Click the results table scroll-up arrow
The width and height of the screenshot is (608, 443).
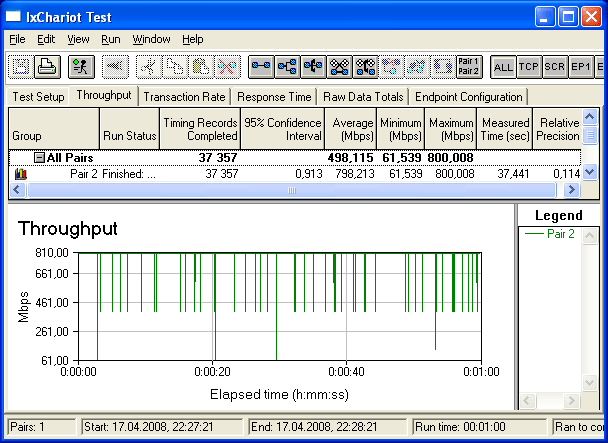[x=590, y=116]
